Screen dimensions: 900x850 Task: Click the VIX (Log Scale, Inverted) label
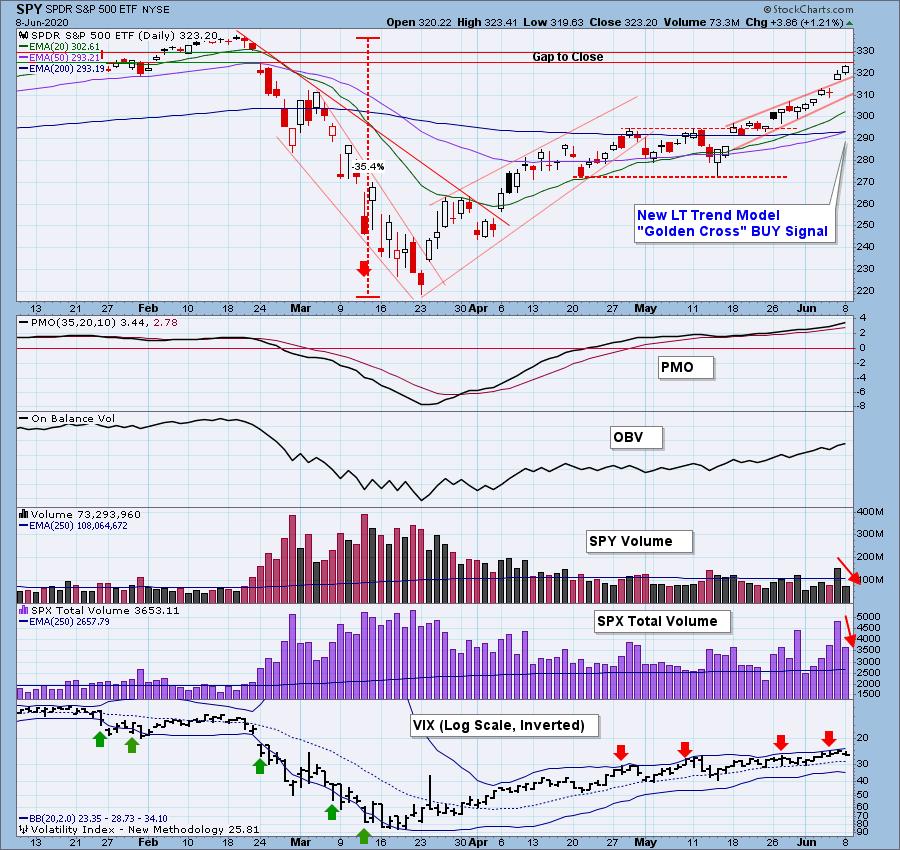tap(505, 725)
